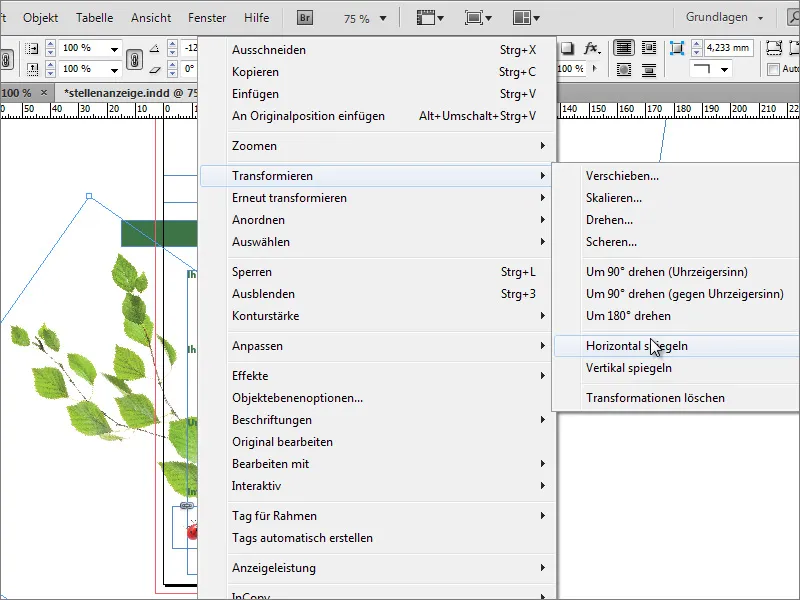
Task: Click the horizontal scale percentage icon
Action: coord(32,48)
